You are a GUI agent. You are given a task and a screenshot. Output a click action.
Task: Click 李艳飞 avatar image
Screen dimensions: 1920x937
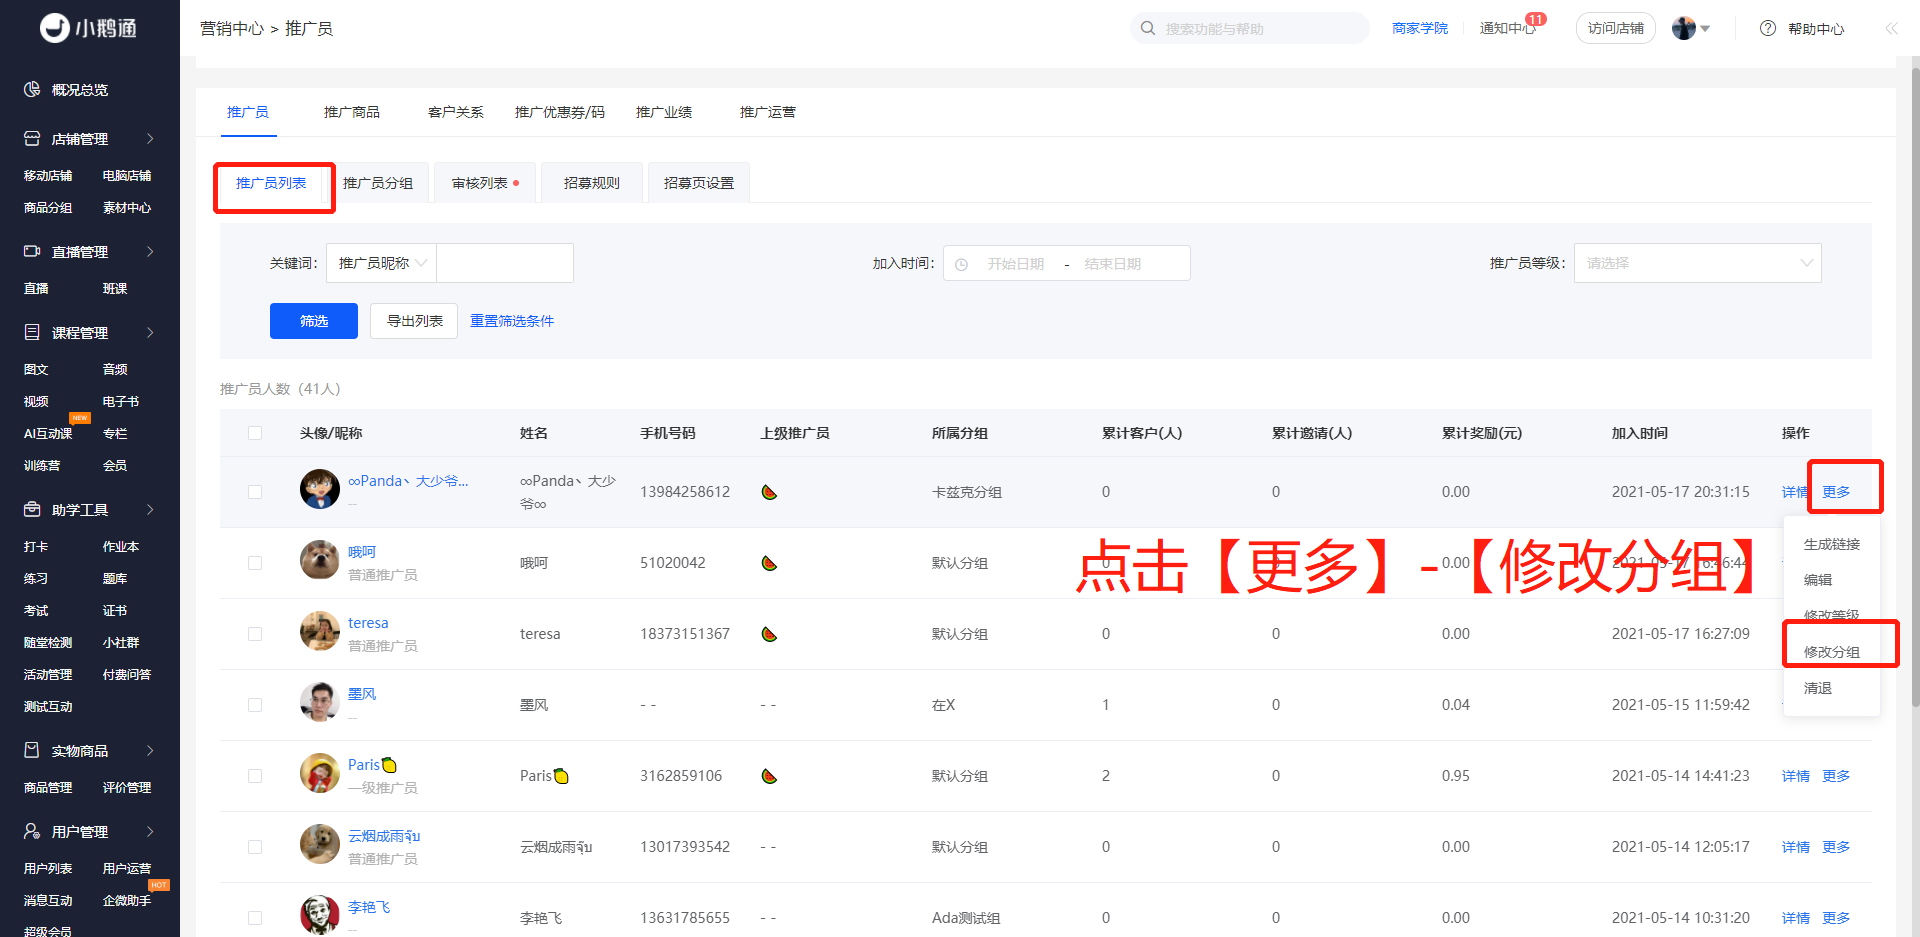(320, 914)
